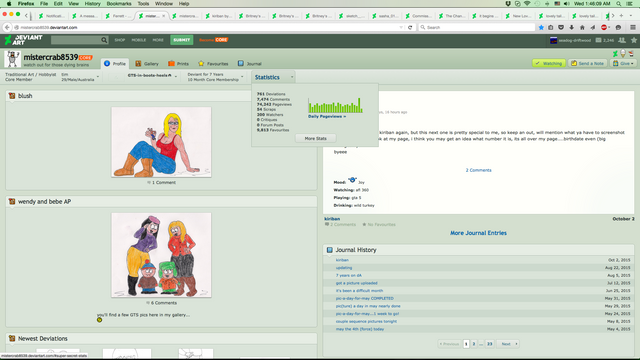The height and width of the screenshot is (360, 640).
Task: Click the Daily Pageviews bar chart
Action: point(335,105)
